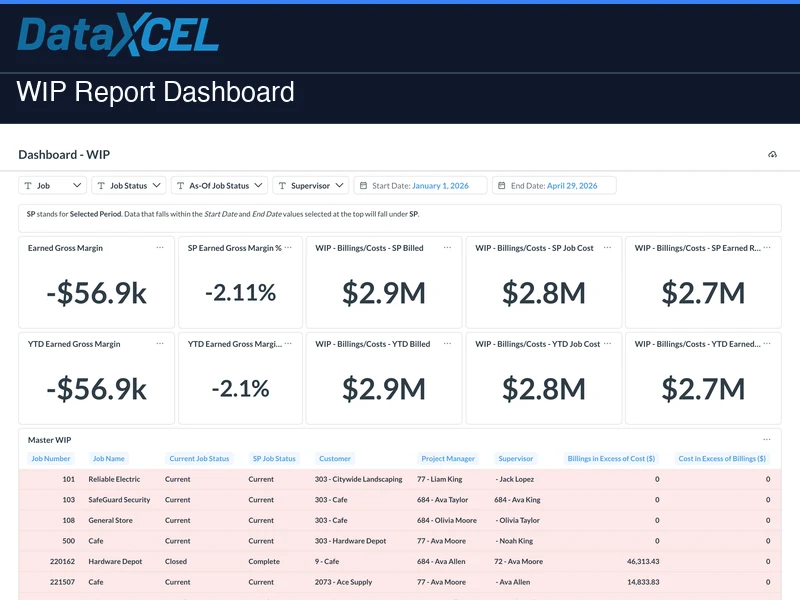The height and width of the screenshot is (600, 800).
Task: Expand the Supervisor filter dropdown
Action: click(311, 186)
